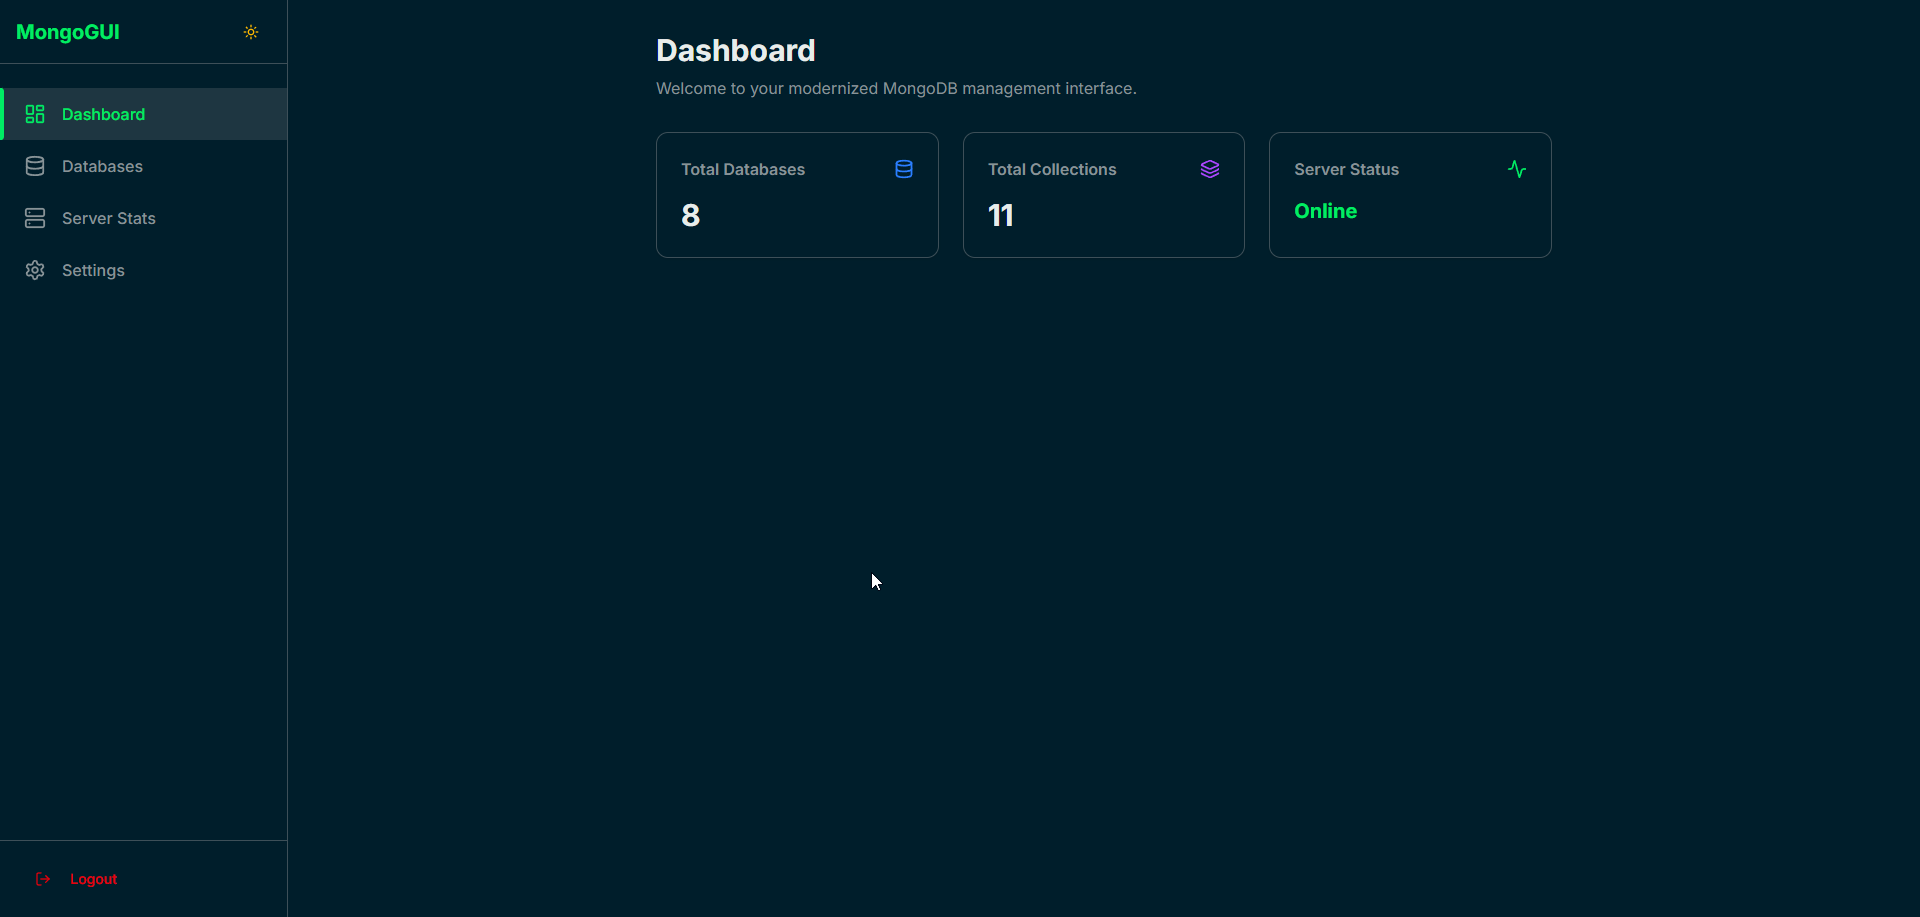Image resolution: width=1920 pixels, height=917 pixels.
Task: Select the Dashboard grid icon in sidebar
Action: coord(36,114)
